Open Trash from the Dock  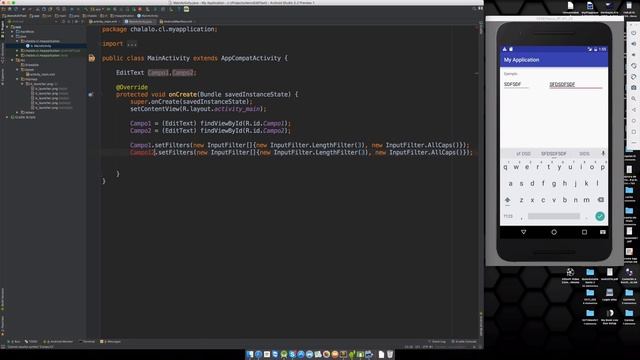[x=390, y=354]
